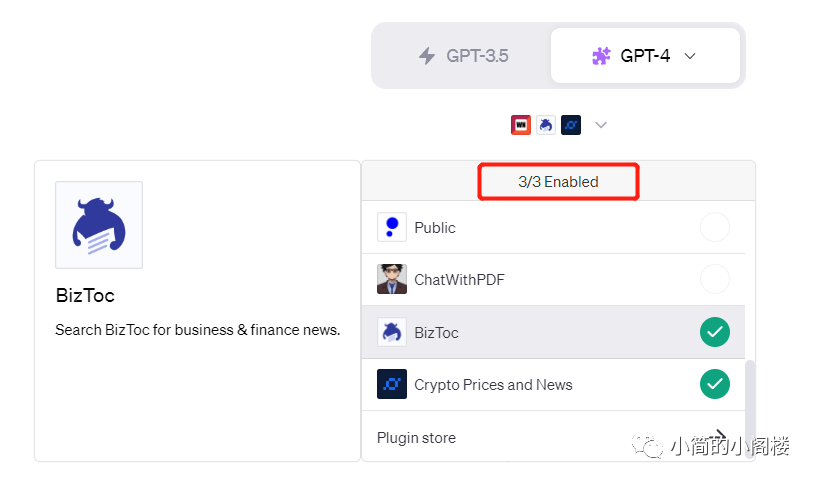Click the BizToc icon in the plugin list
The width and height of the screenshot is (816, 482).
[392, 332]
